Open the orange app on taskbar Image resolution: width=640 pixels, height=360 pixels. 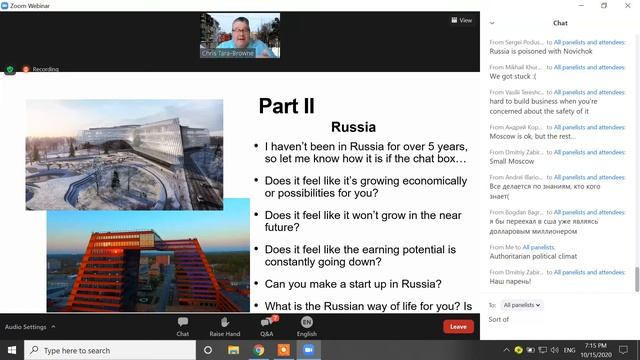click(284, 350)
